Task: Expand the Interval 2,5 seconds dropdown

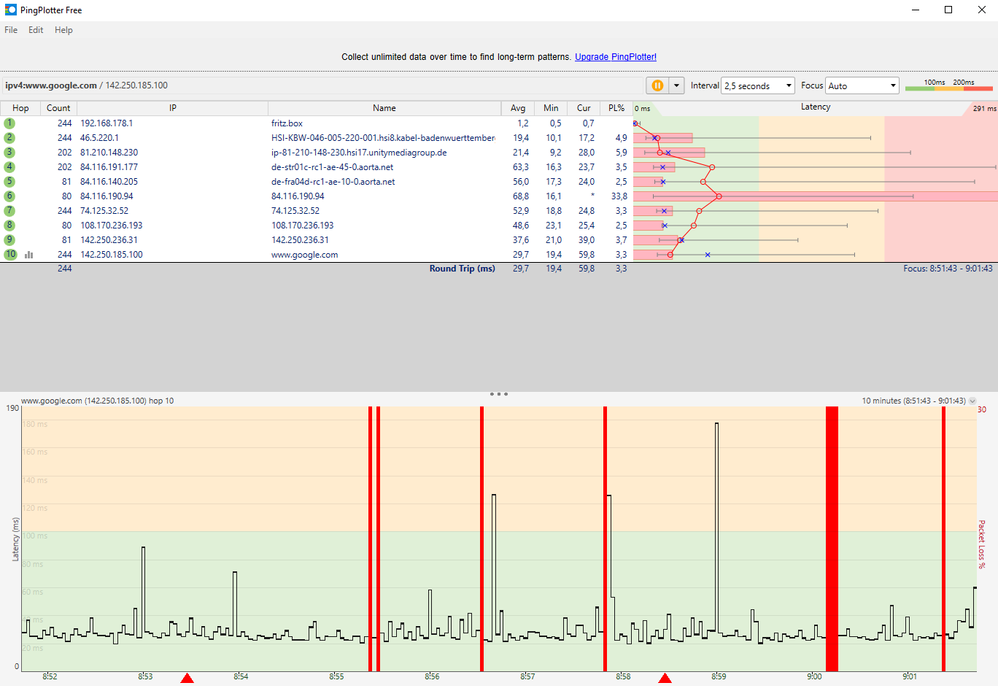Action: (757, 86)
